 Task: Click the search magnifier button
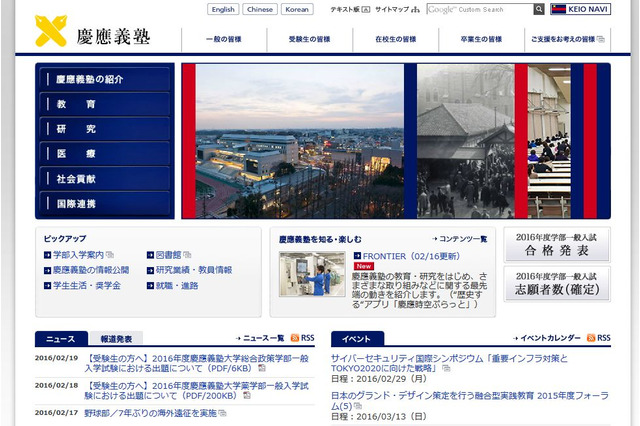click(x=539, y=9)
